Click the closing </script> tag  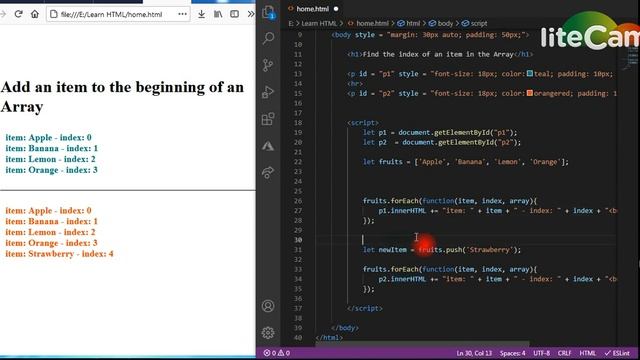point(364,309)
